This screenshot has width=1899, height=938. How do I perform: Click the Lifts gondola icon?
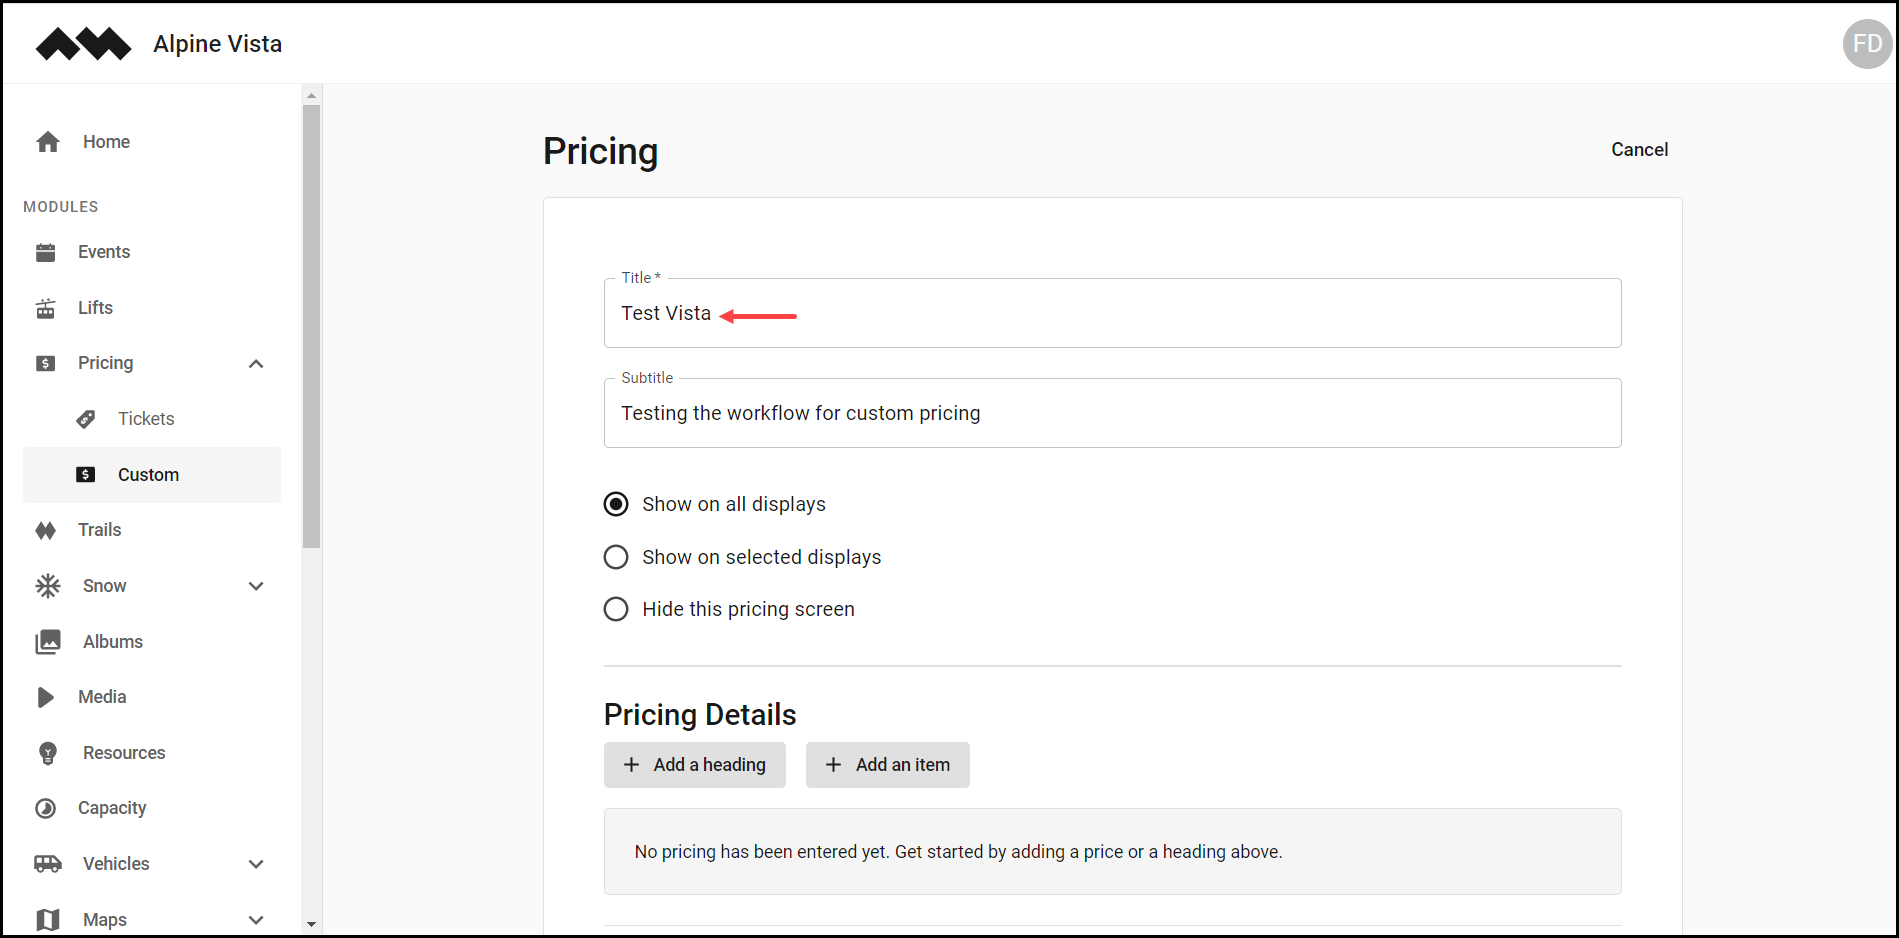(46, 308)
